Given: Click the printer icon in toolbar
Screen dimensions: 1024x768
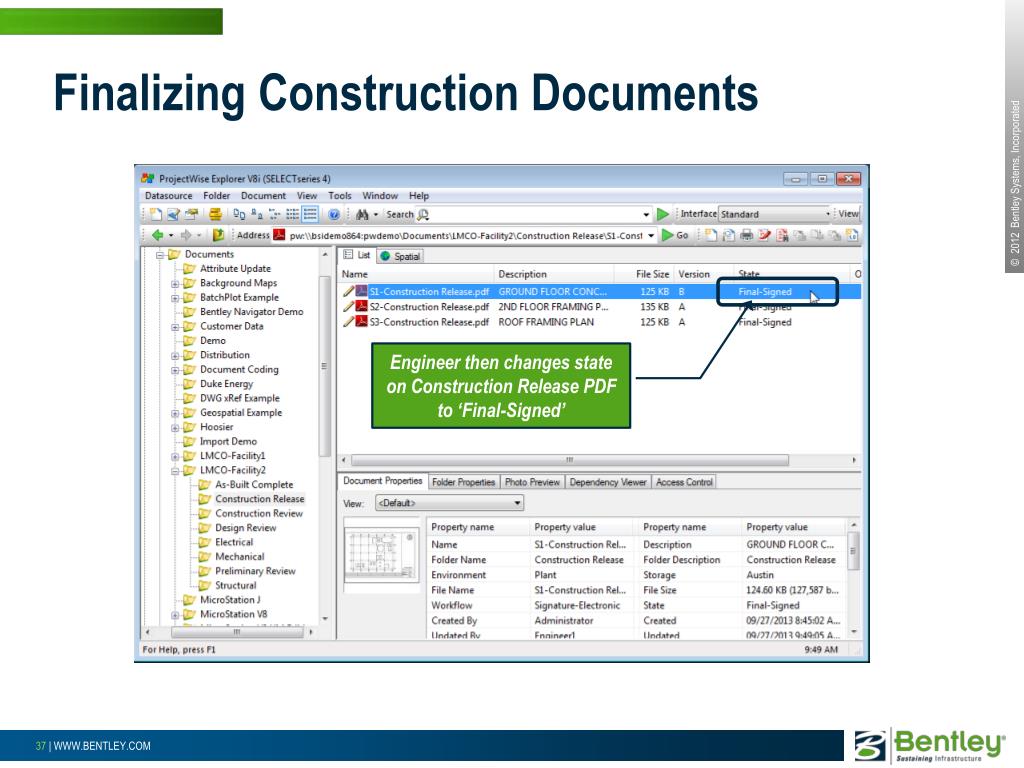Looking at the screenshot, I should [746, 235].
